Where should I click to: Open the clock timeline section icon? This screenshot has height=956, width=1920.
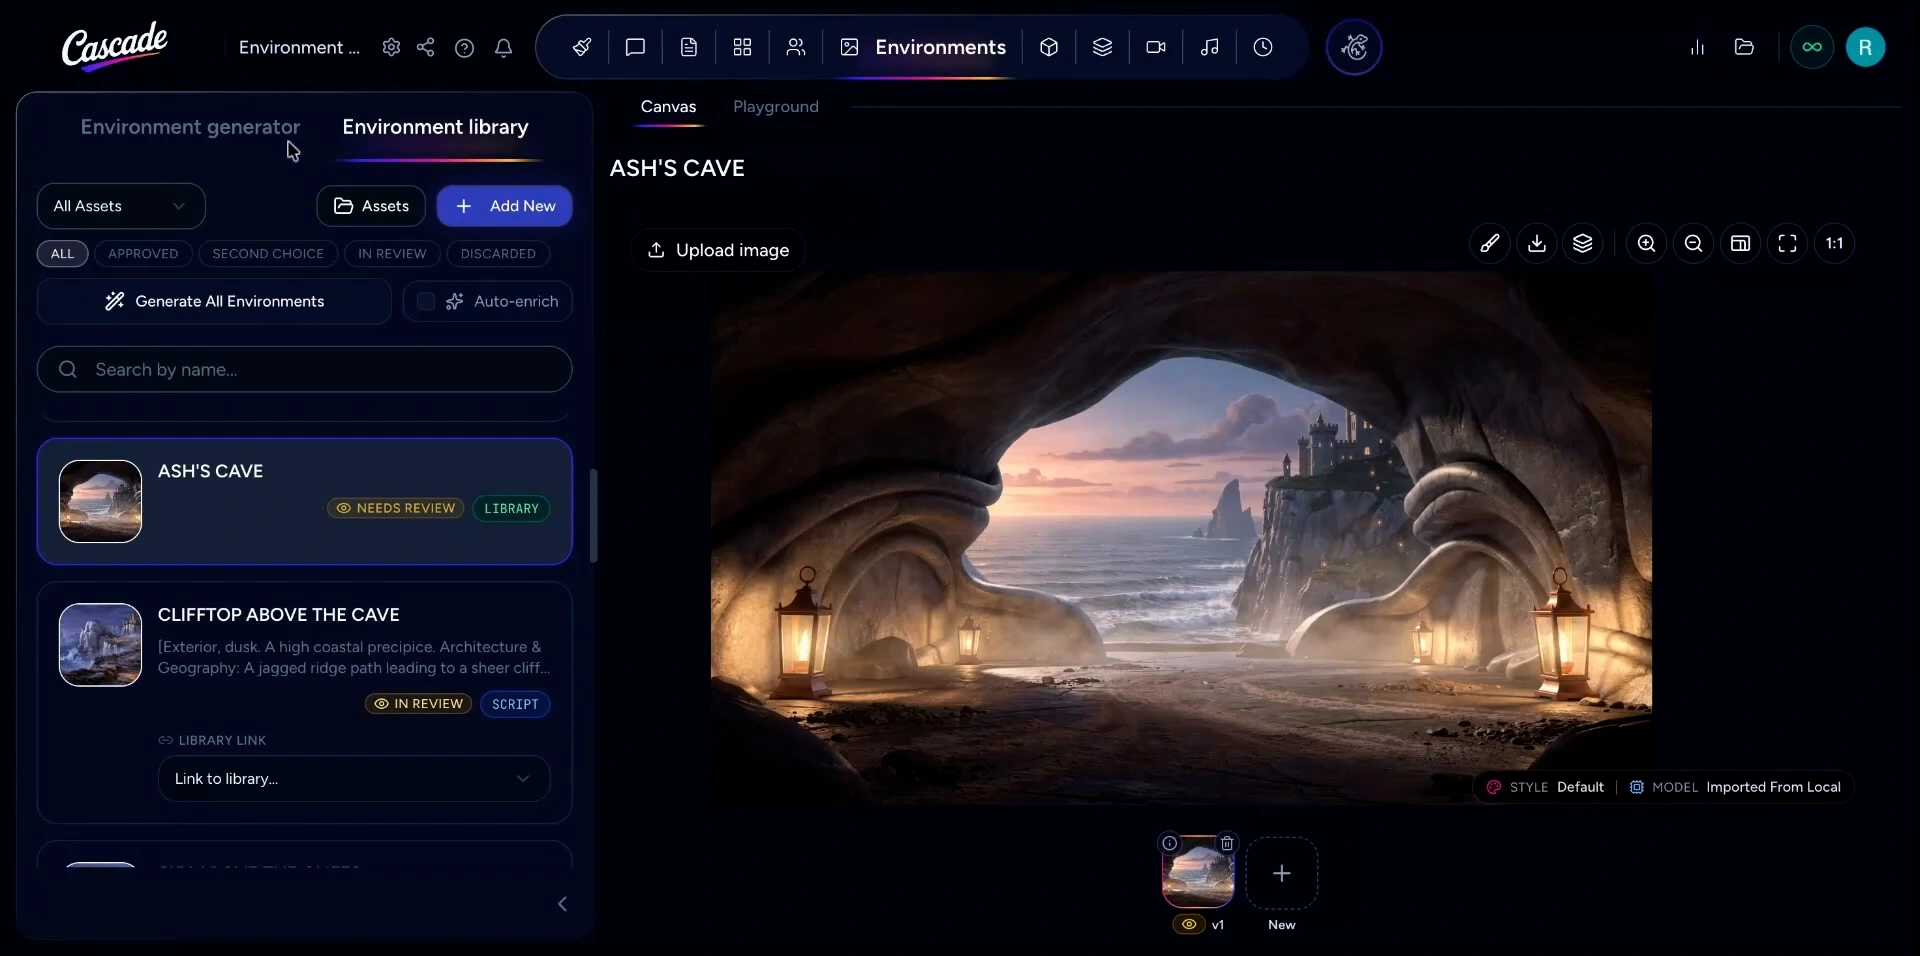1263,47
